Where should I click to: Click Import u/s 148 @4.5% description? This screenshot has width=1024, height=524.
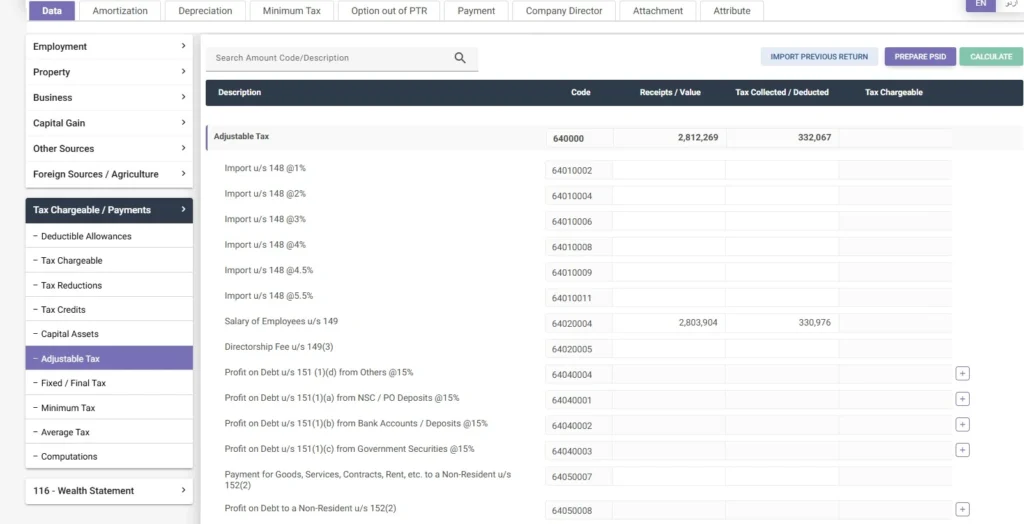pos(269,270)
